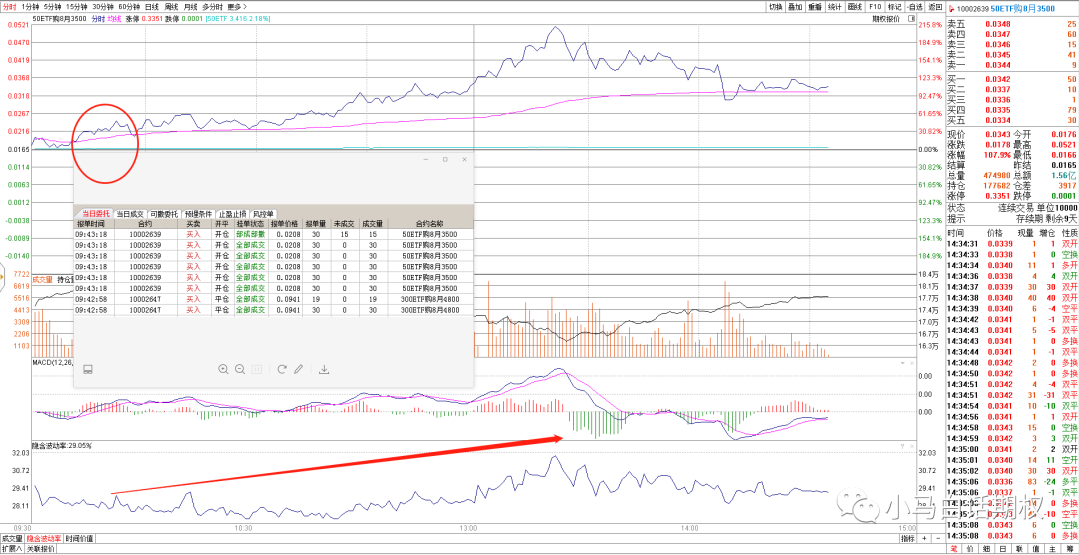
Task: Click the zoom-out magnifier icon in image viewer
Action: [240, 369]
